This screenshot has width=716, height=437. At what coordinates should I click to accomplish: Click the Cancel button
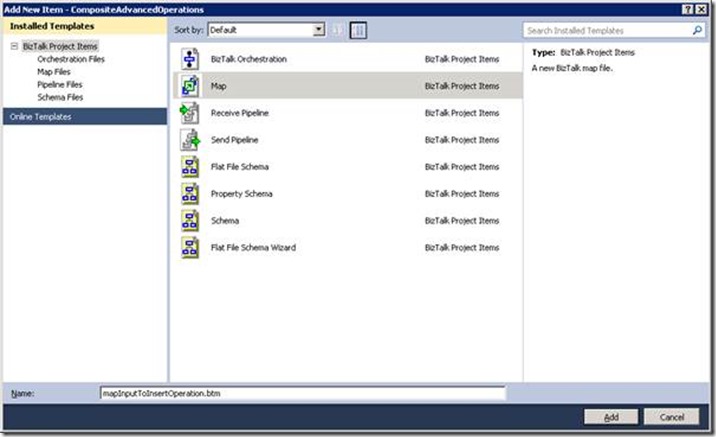click(x=672, y=417)
